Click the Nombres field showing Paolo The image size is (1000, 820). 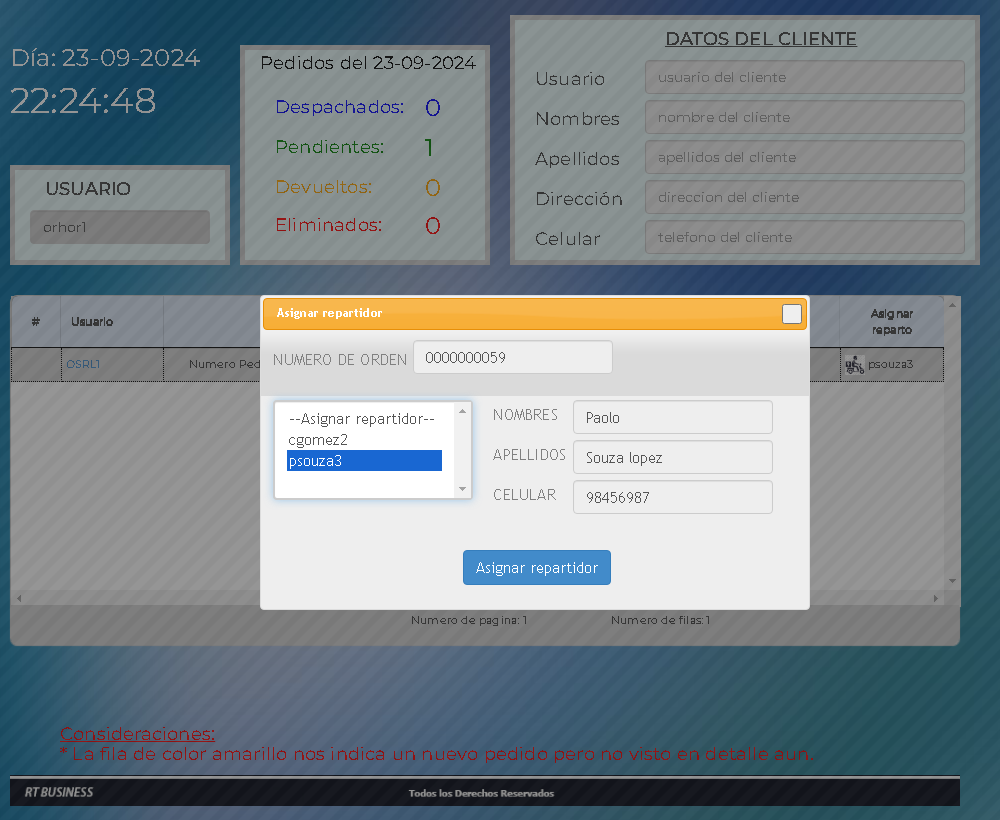pyautogui.click(x=672, y=417)
